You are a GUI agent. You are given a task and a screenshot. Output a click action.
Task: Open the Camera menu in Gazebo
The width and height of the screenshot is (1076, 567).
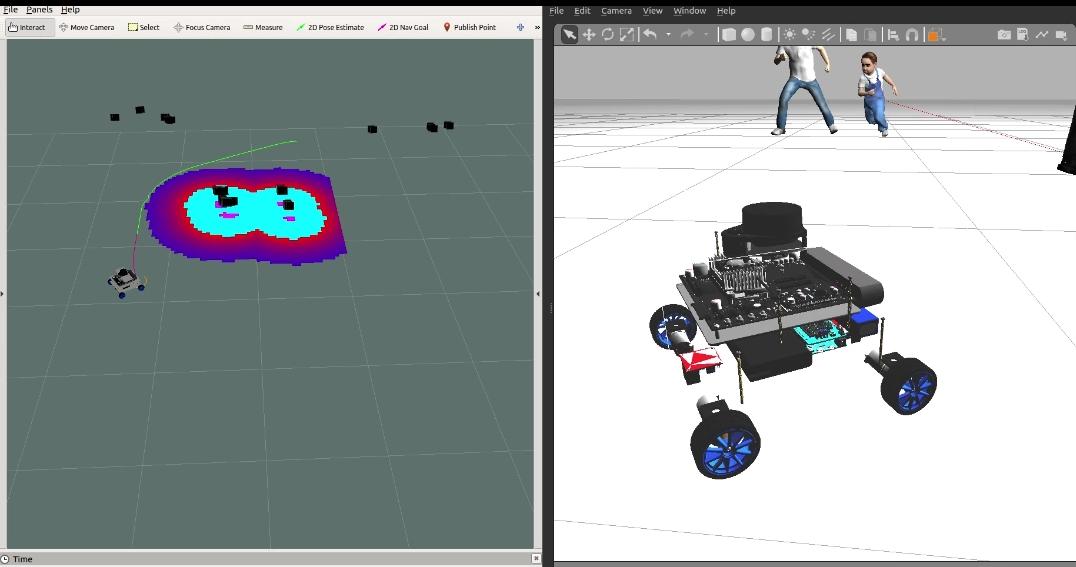point(616,11)
